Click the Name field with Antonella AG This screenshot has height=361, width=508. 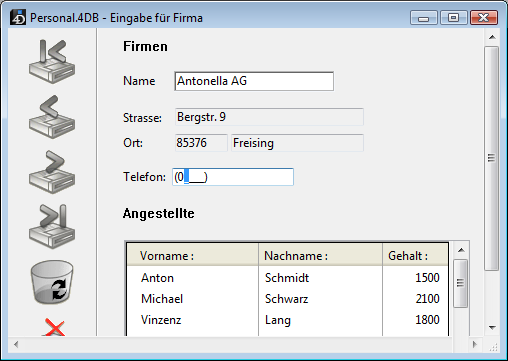pyautogui.click(x=254, y=81)
